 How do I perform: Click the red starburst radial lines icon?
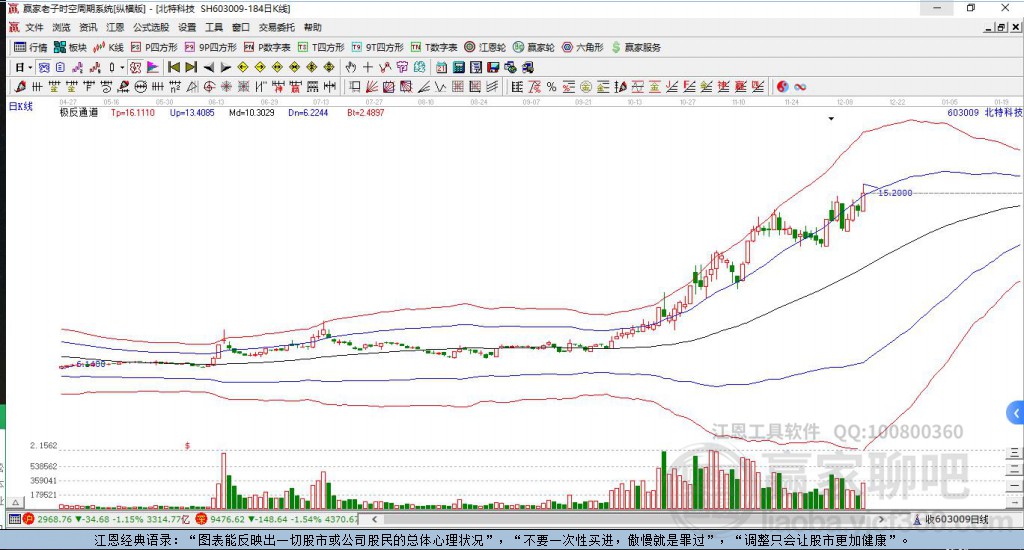pyautogui.click(x=226, y=87)
